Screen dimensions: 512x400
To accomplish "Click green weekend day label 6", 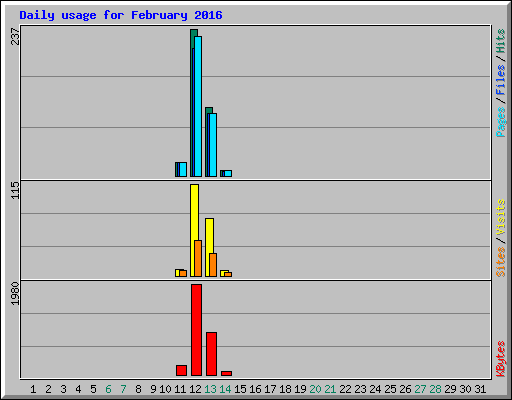I will [x=108, y=389].
